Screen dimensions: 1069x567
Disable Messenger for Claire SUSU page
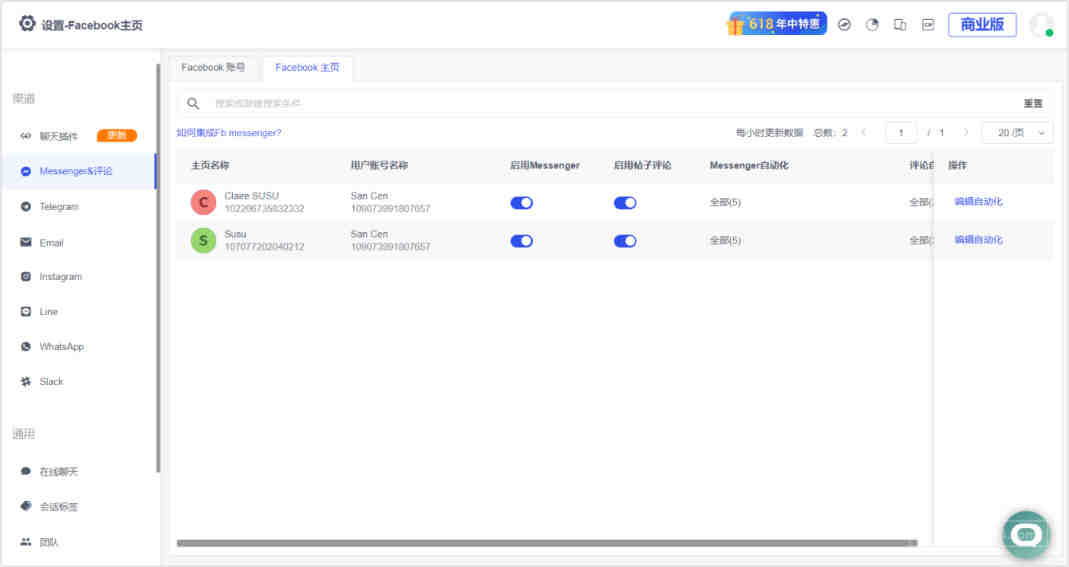(522, 203)
